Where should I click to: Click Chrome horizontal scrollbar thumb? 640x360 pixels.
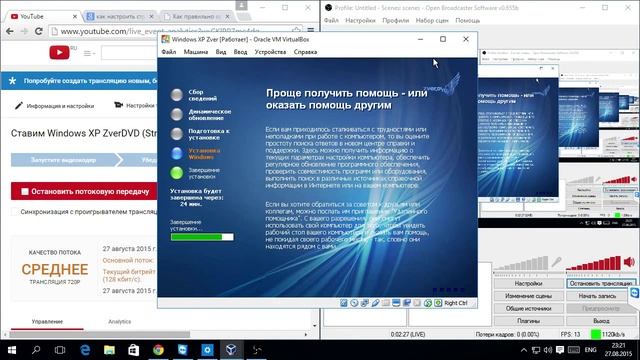point(100,335)
